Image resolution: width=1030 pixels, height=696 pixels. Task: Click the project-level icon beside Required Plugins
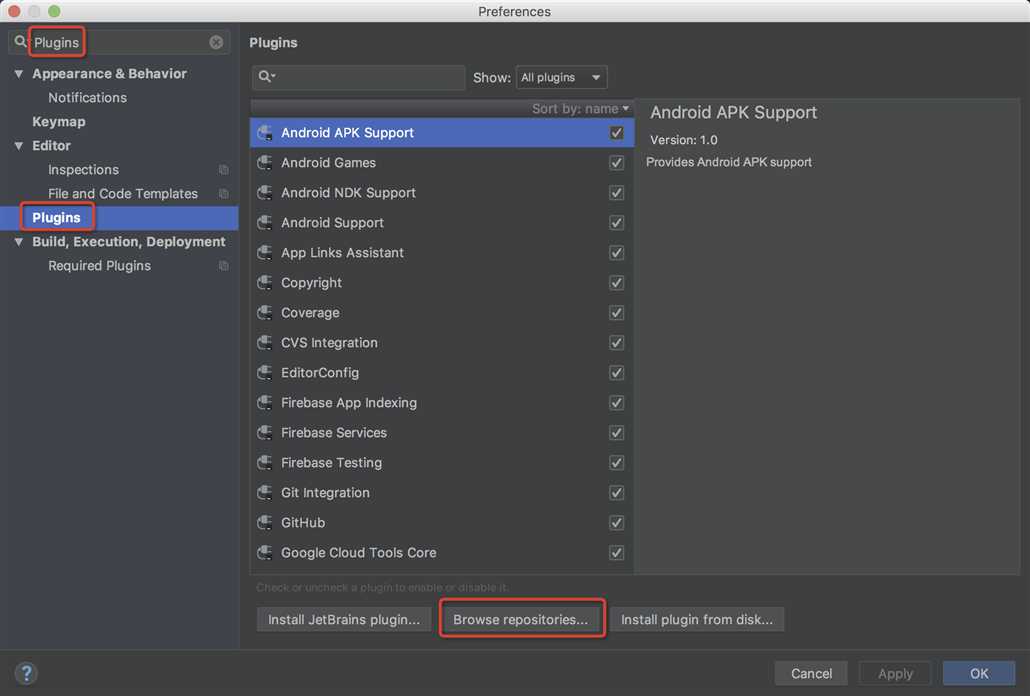223,266
